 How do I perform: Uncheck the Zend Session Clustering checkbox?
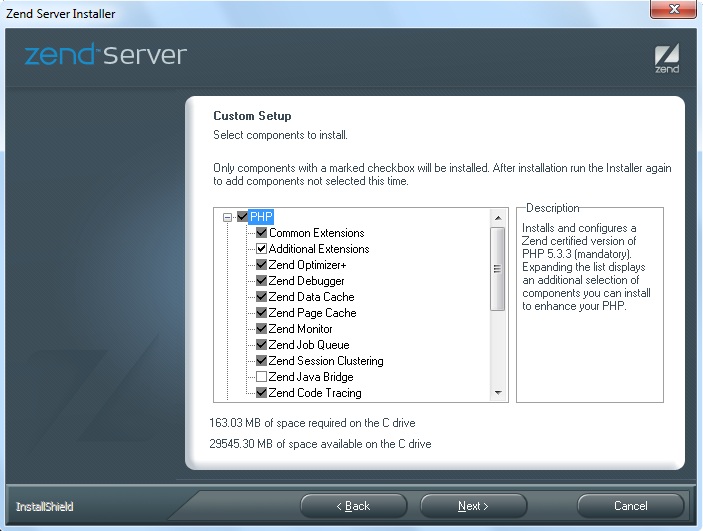(x=261, y=361)
